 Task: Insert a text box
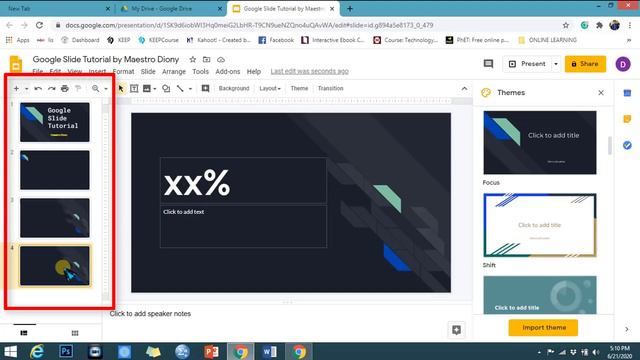tap(134, 89)
